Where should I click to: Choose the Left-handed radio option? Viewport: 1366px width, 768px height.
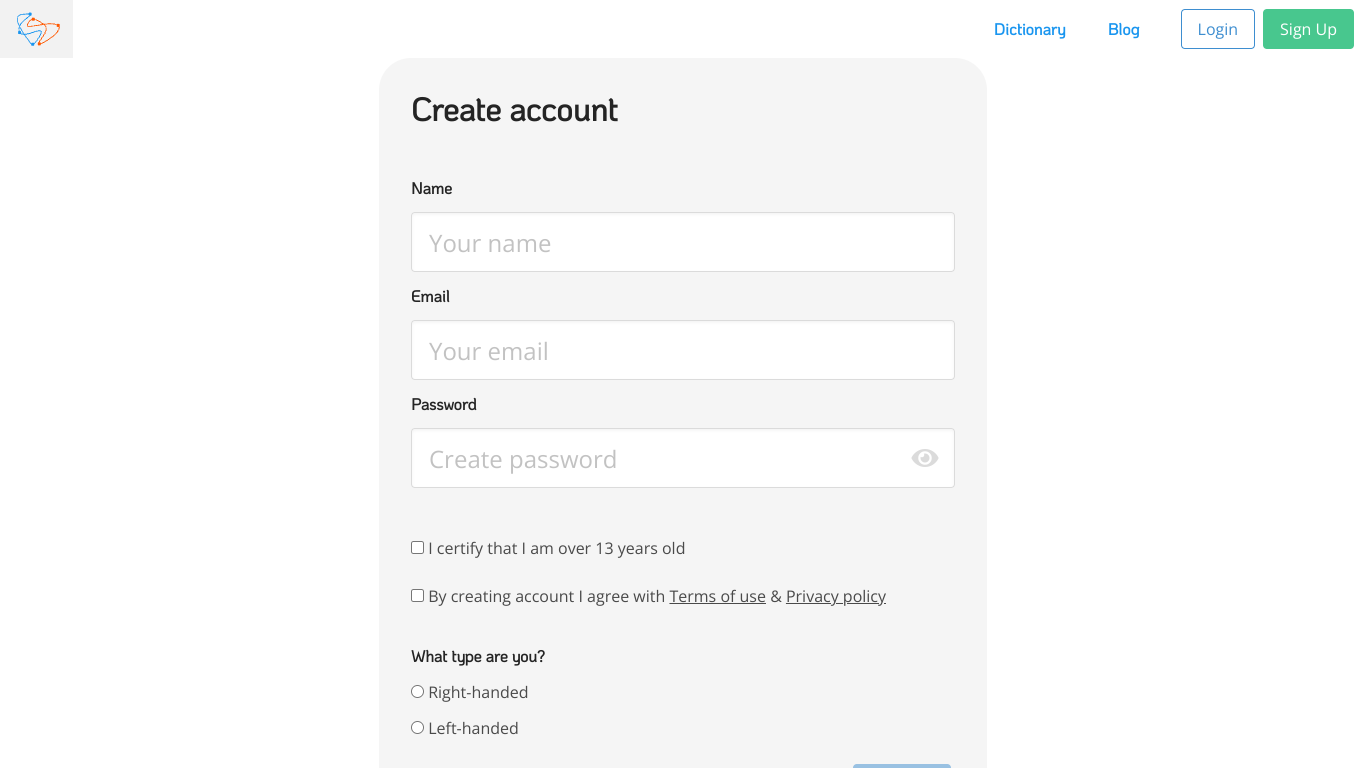[418, 727]
